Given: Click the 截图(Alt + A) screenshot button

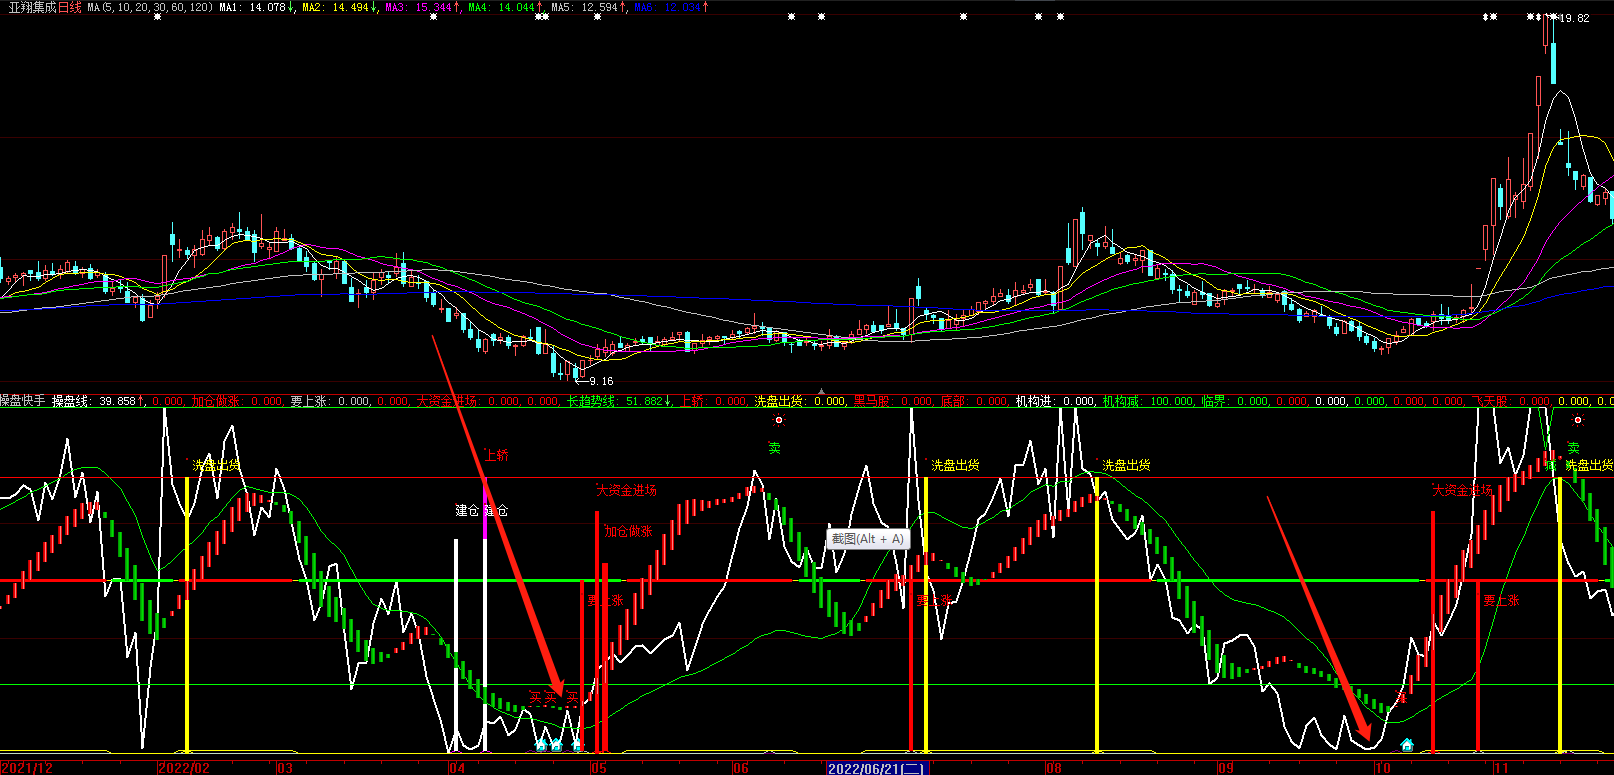Looking at the screenshot, I should (867, 539).
